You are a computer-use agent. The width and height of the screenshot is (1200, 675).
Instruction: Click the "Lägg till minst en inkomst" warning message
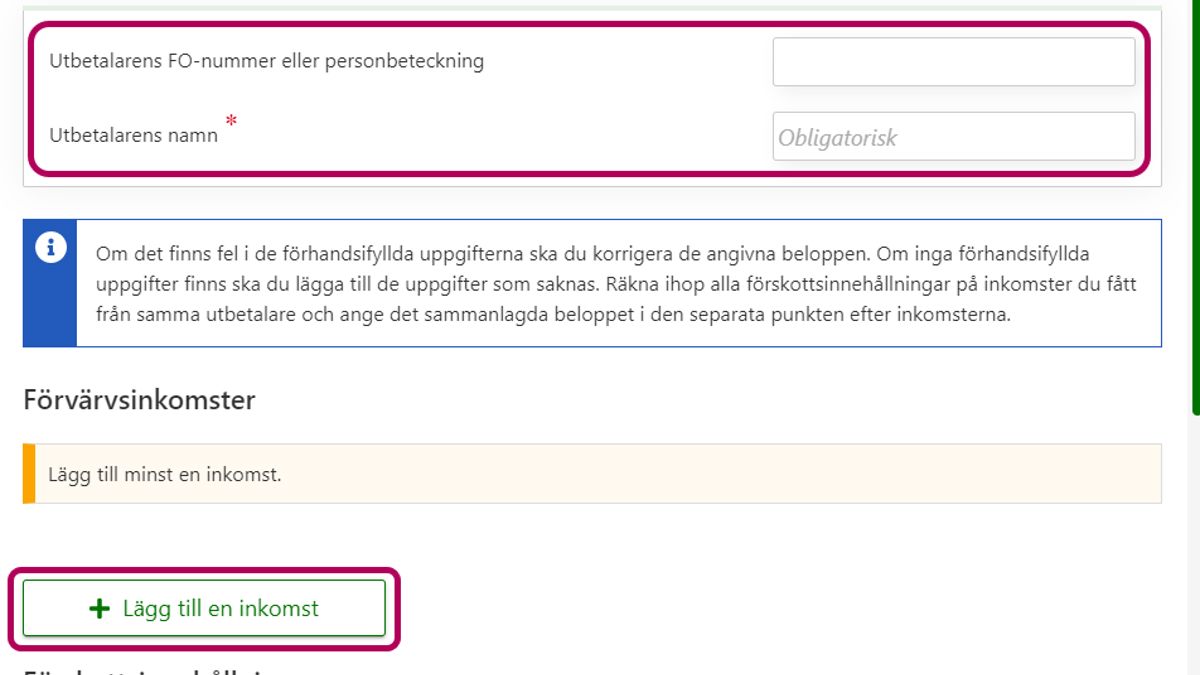pos(165,474)
